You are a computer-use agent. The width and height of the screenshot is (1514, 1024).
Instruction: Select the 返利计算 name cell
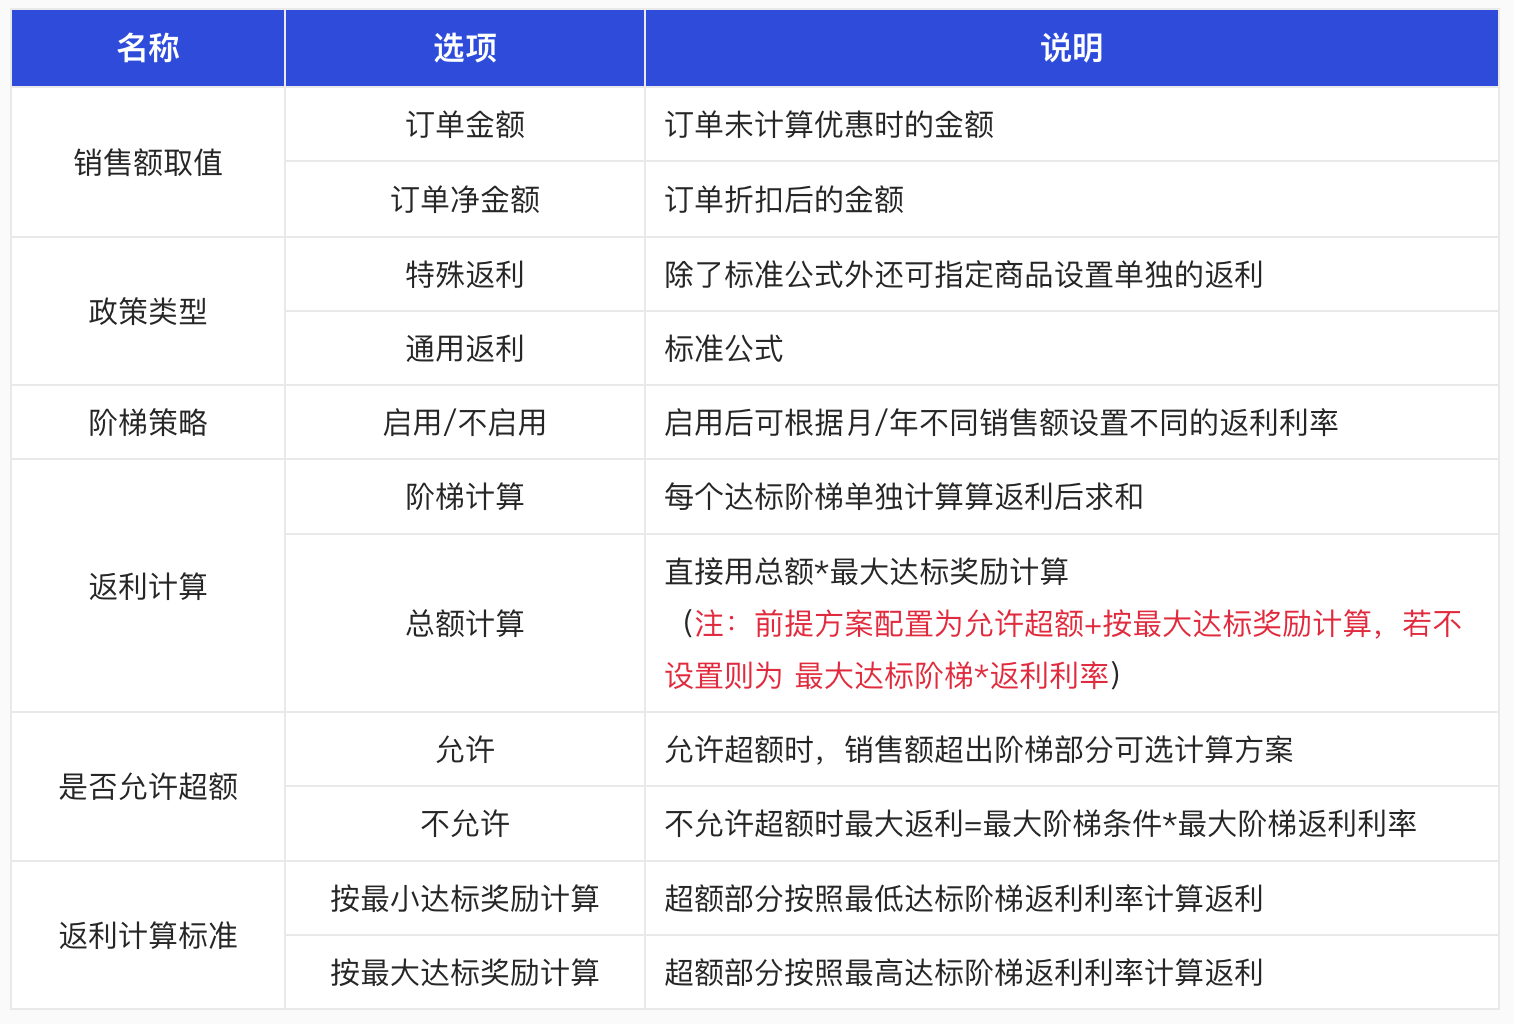148,586
